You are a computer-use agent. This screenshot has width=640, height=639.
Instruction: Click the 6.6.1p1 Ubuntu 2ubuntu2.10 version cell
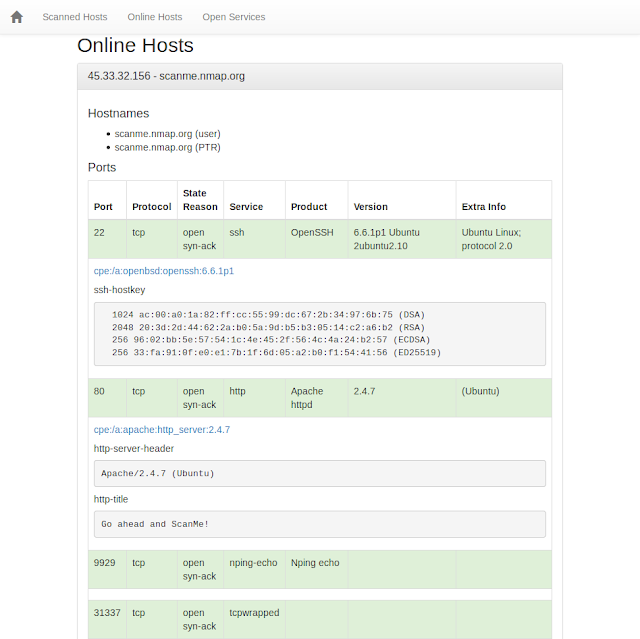pyautogui.click(x=402, y=239)
